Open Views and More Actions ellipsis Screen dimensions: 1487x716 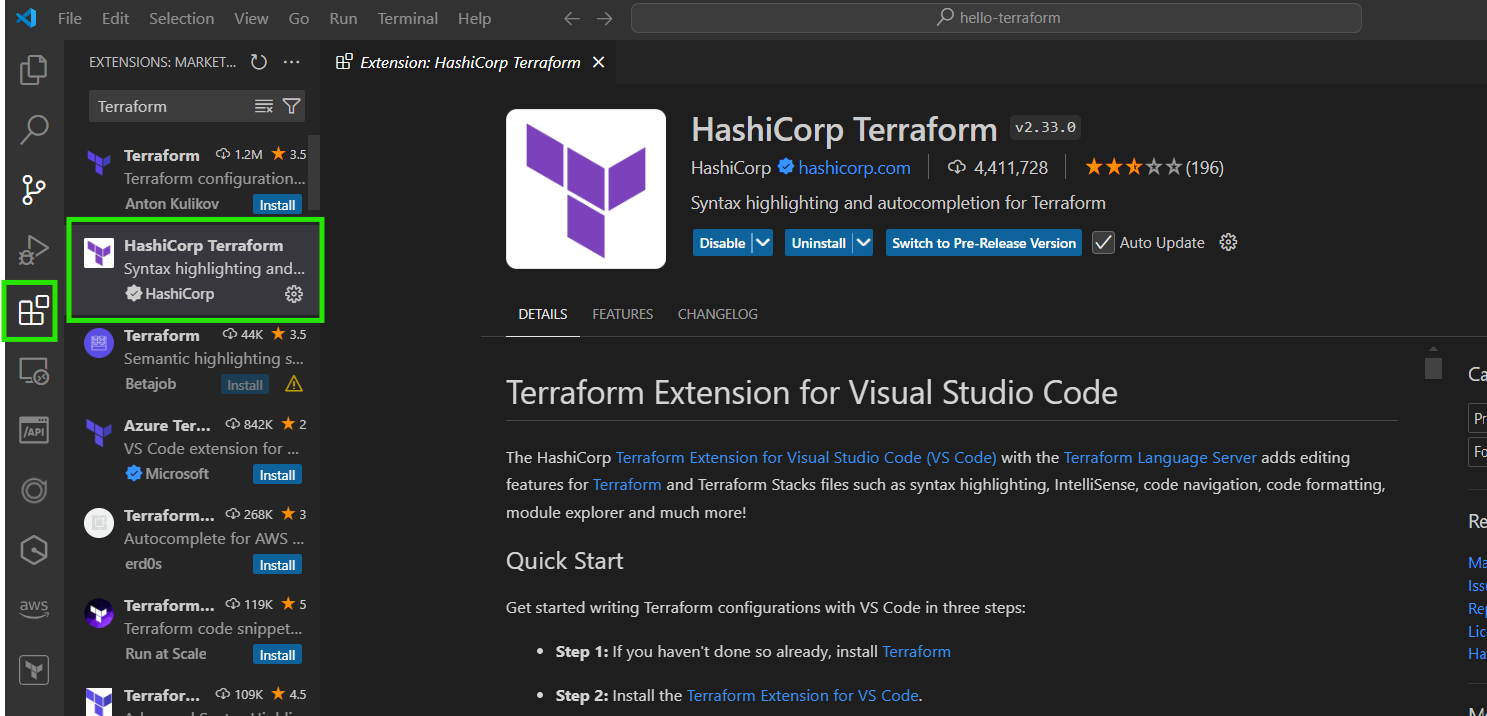pyautogui.click(x=292, y=62)
